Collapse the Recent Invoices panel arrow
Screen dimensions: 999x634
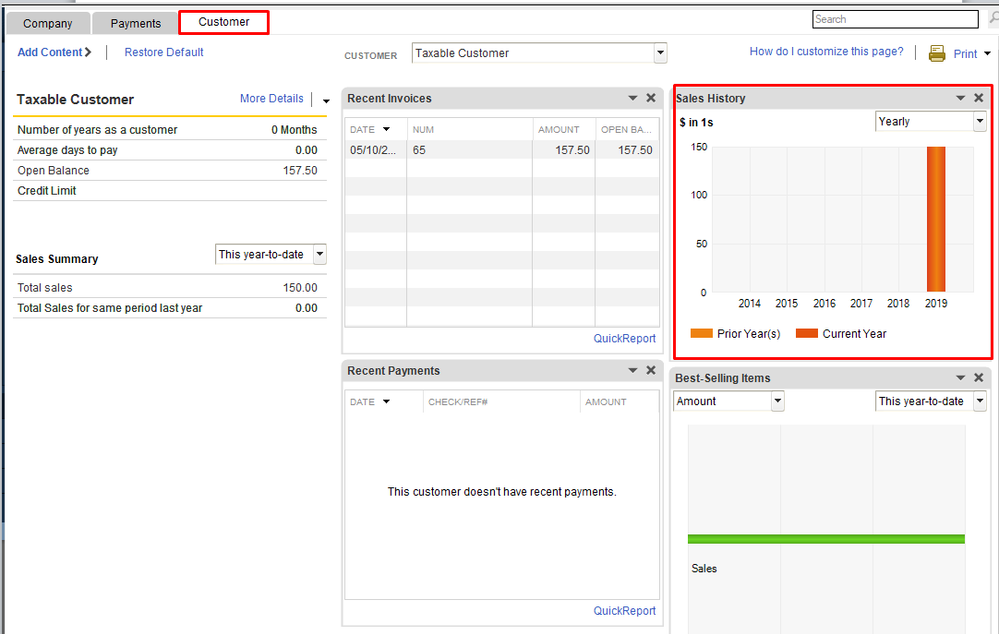[632, 98]
